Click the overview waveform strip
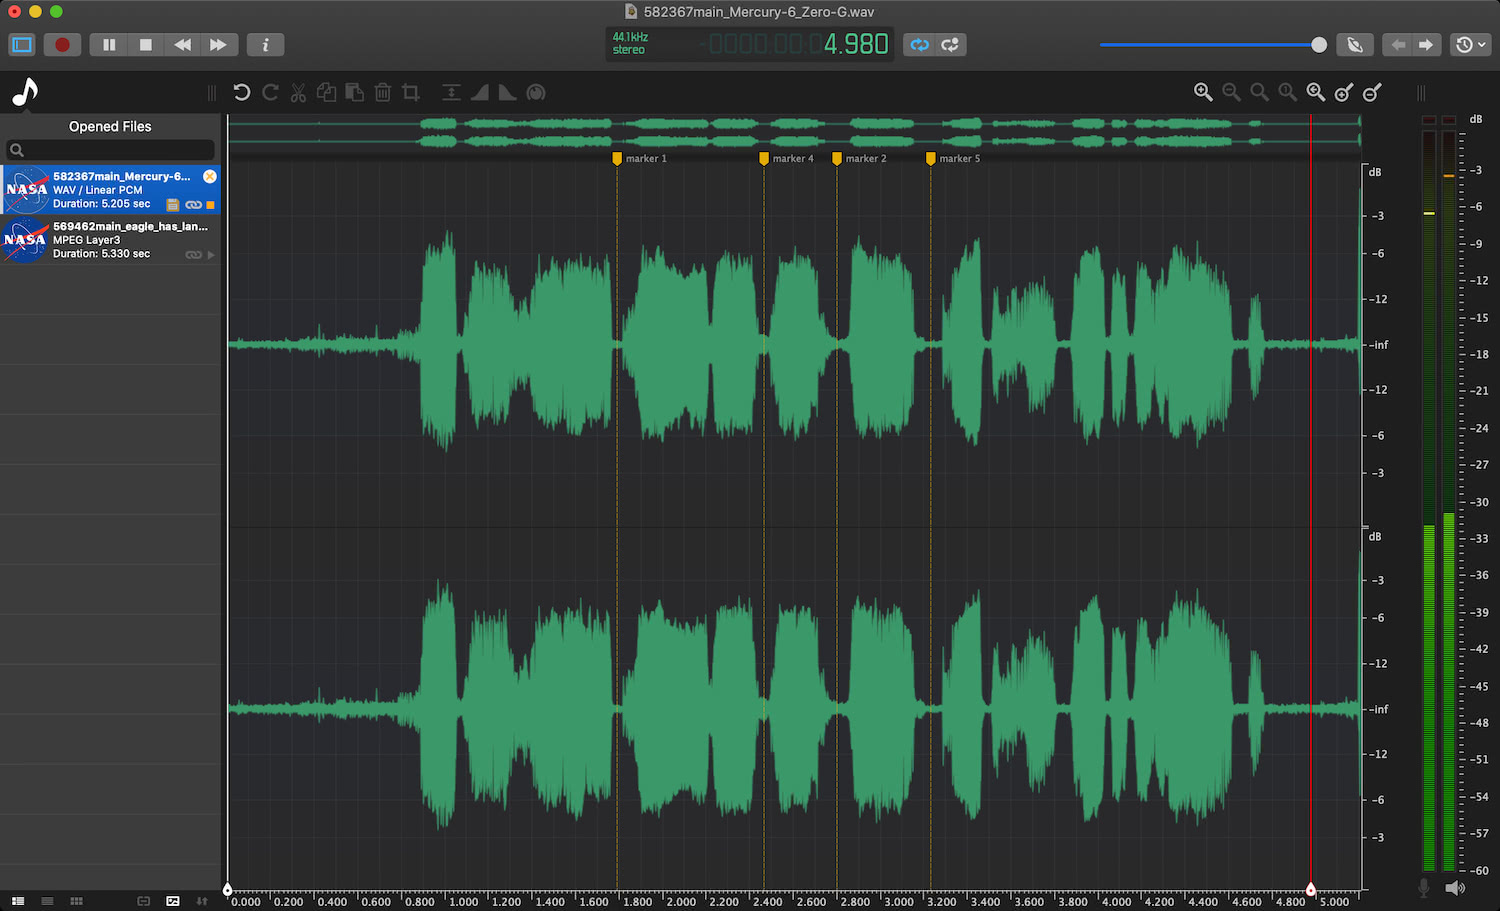1500x911 pixels. [794, 133]
